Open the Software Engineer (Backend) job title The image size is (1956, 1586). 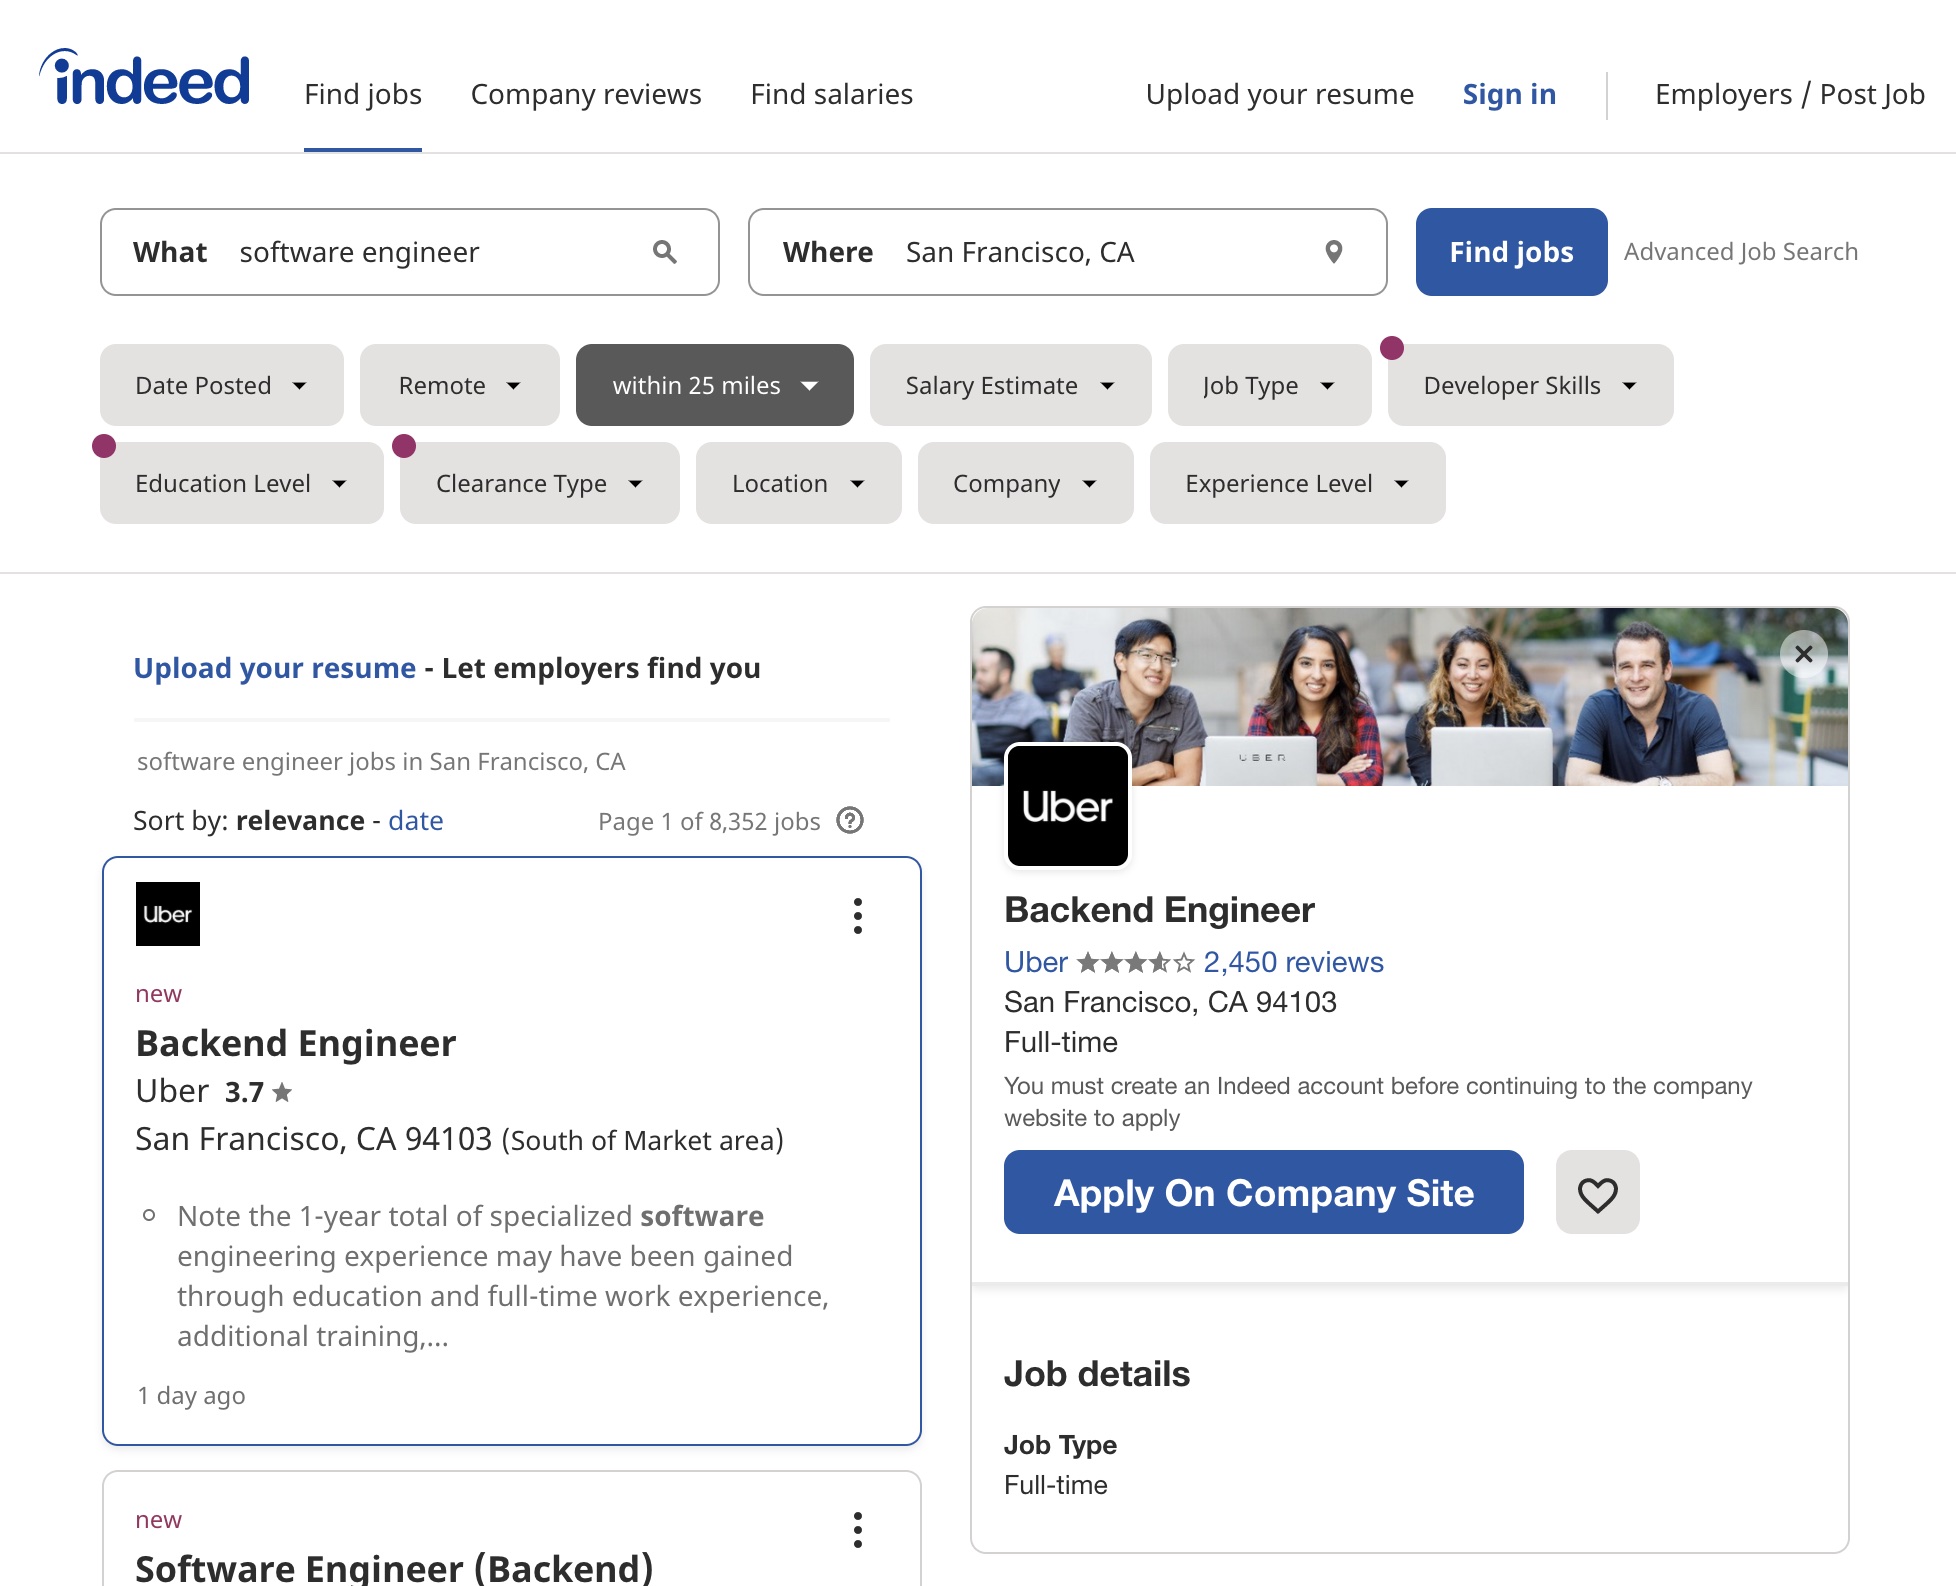point(394,1567)
